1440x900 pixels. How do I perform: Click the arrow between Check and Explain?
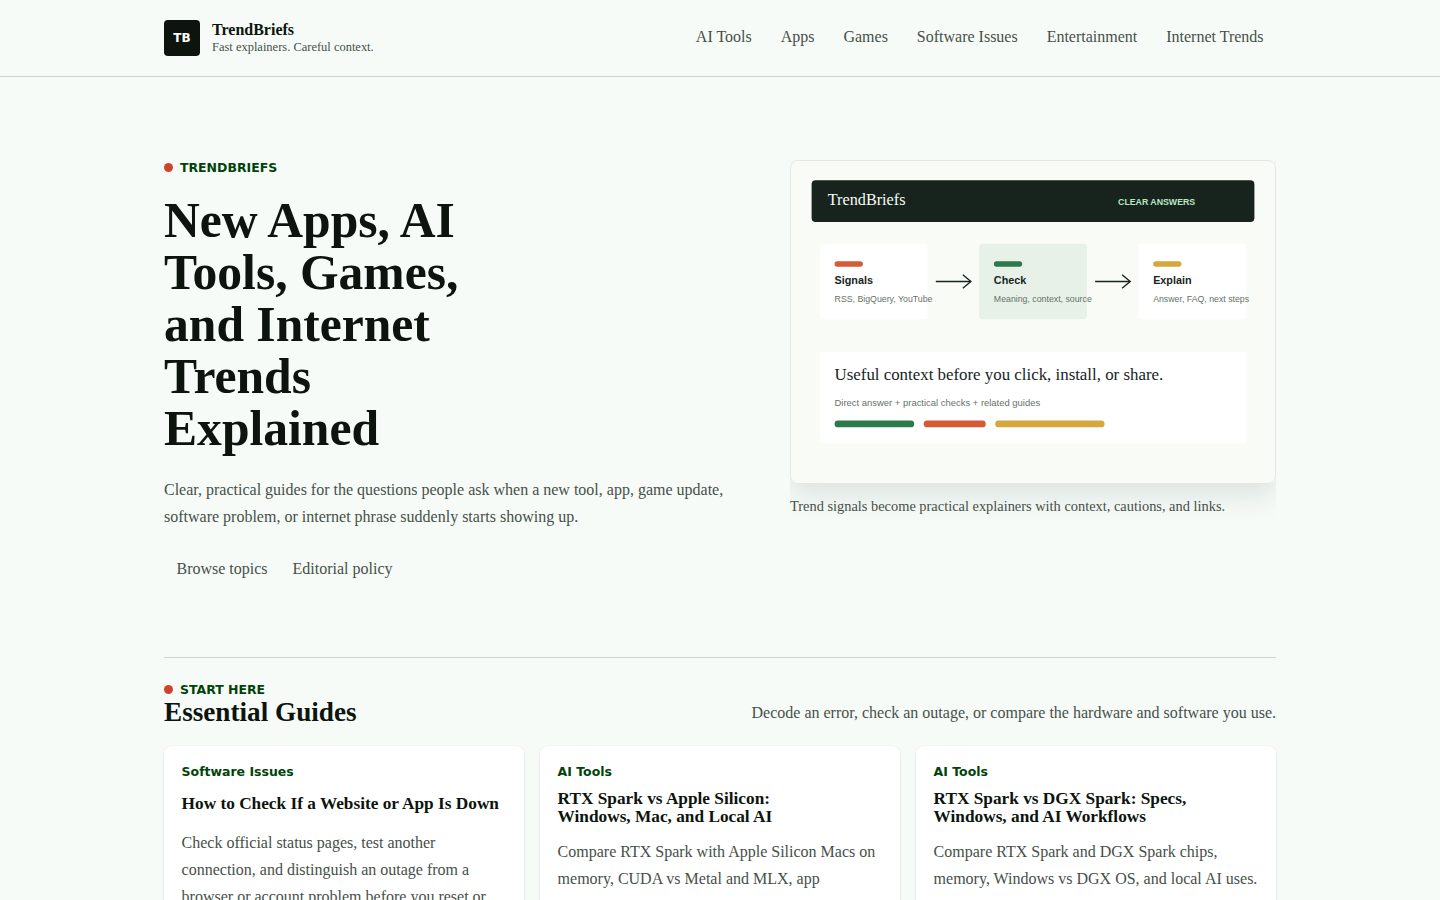1113,281
